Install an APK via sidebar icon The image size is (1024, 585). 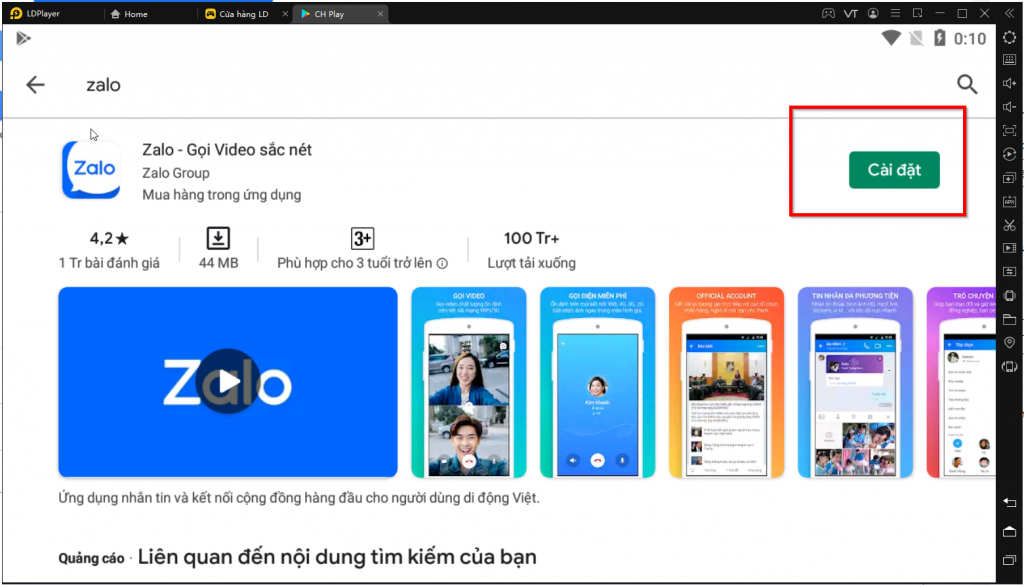coord(1010,201)
